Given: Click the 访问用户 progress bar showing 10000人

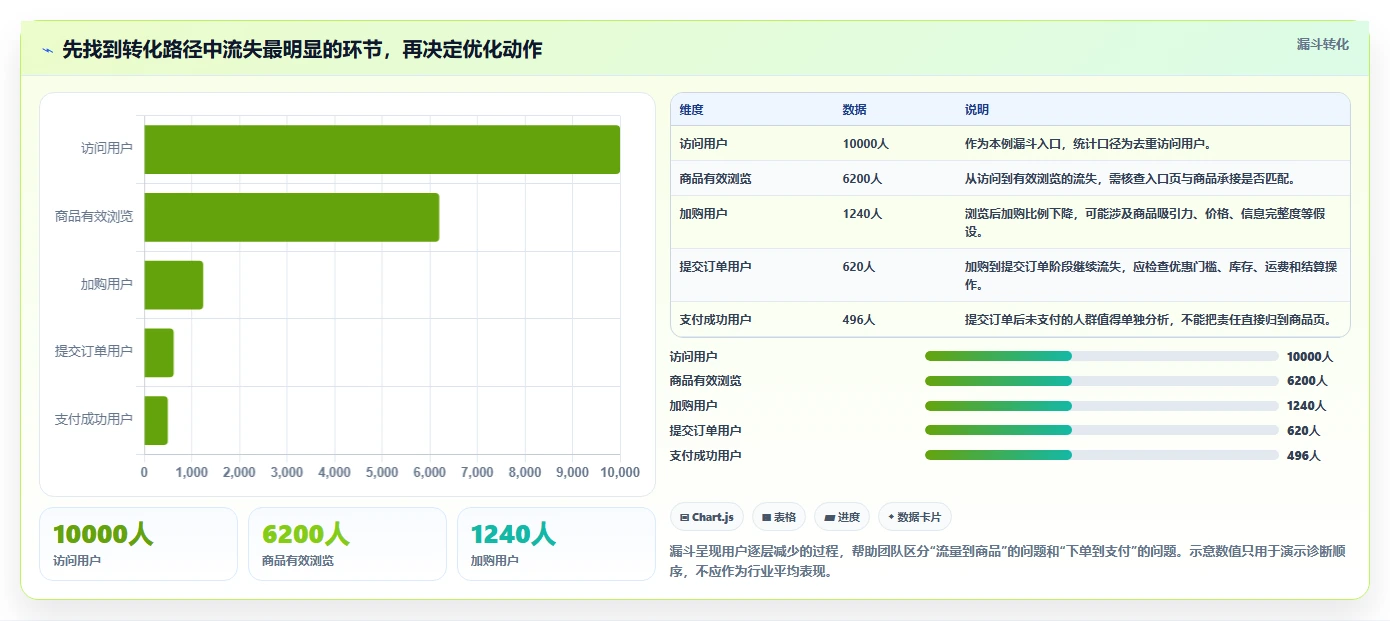Looking at the screenshot, I should [1101, 356].
